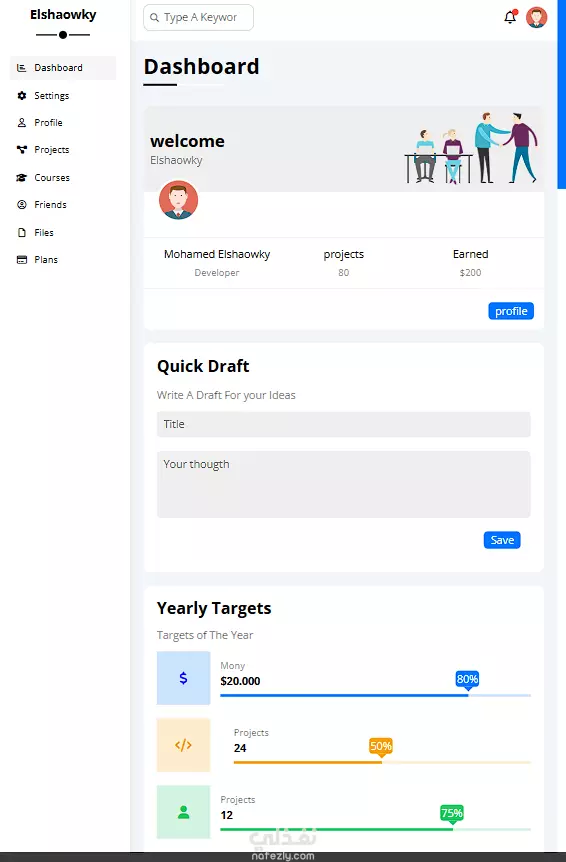
Task: Click the Courses graduation cap icon
Action: pyautogui.click(x=22, y=178)
